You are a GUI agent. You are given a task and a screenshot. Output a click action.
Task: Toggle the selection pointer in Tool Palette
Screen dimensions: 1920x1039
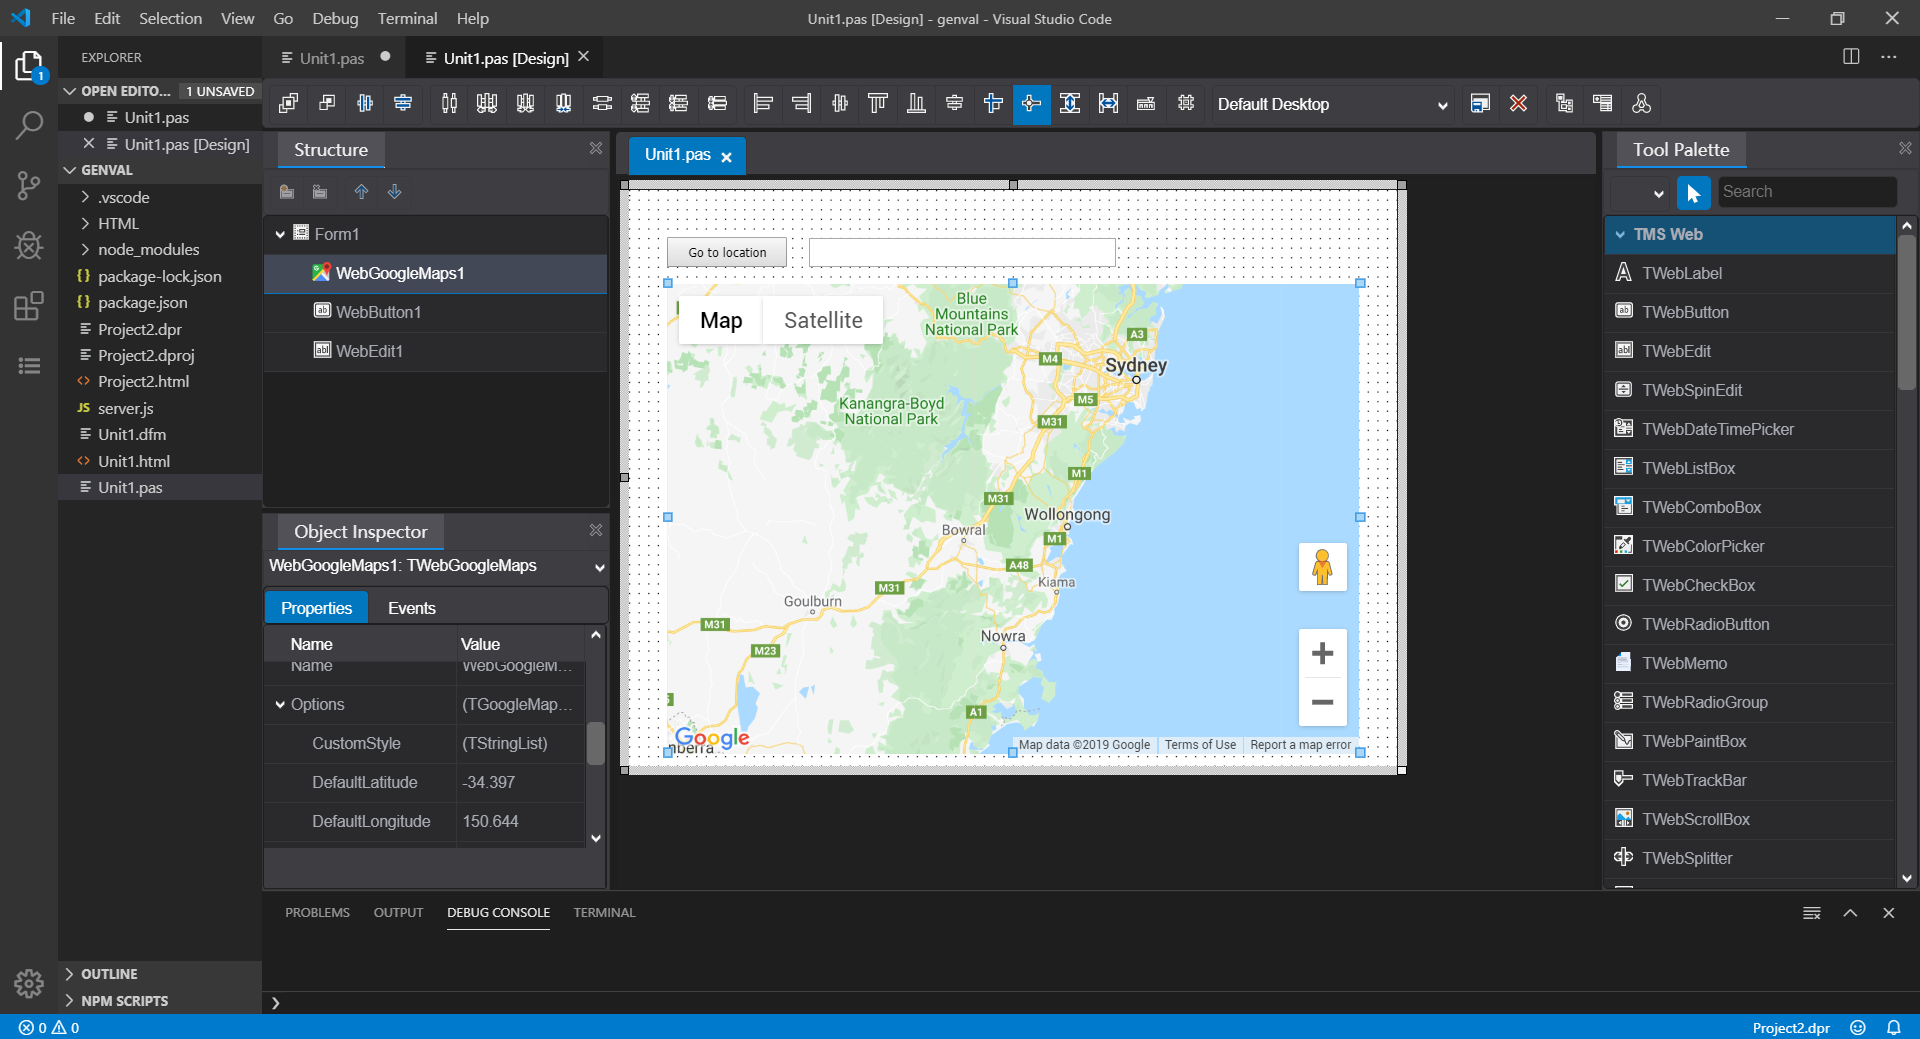[1693, 192]
